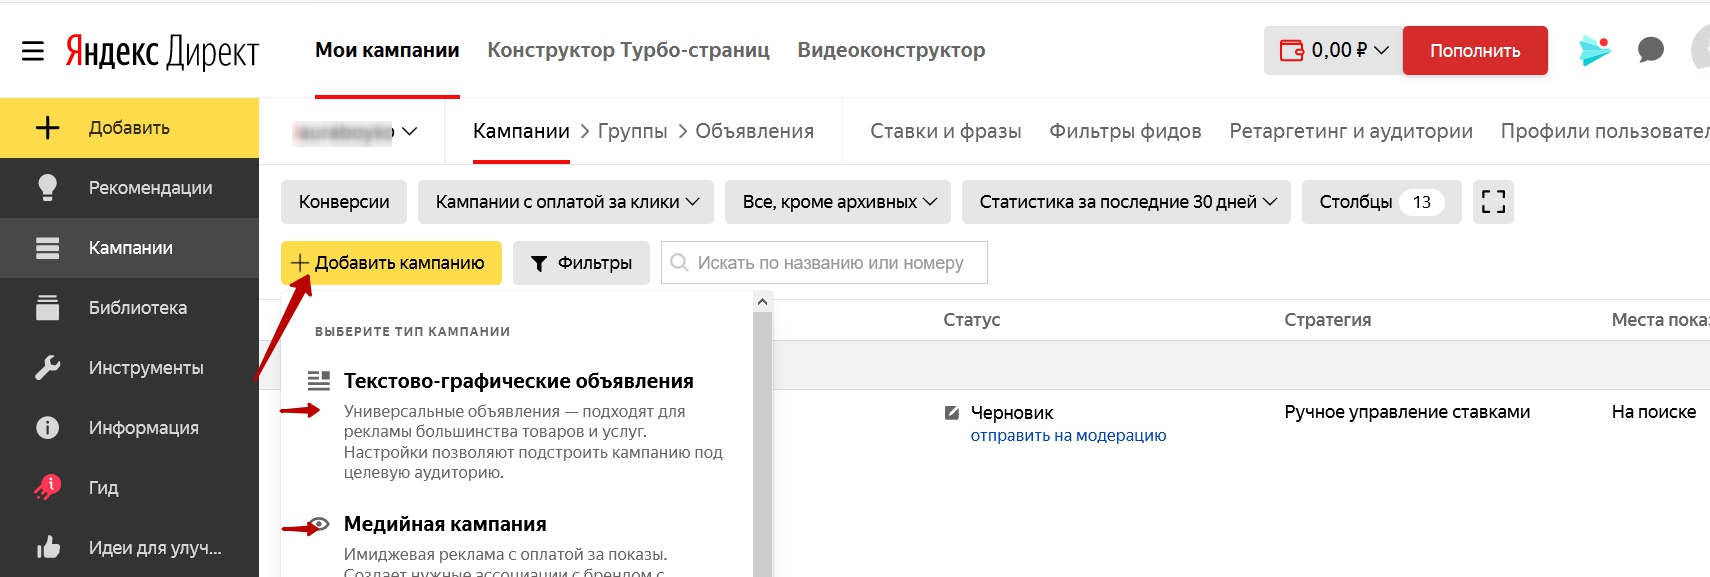Open Кампании с оплатой за клики dropdown
This screenshot has height=577, width=1710.
tap(566, 202)
